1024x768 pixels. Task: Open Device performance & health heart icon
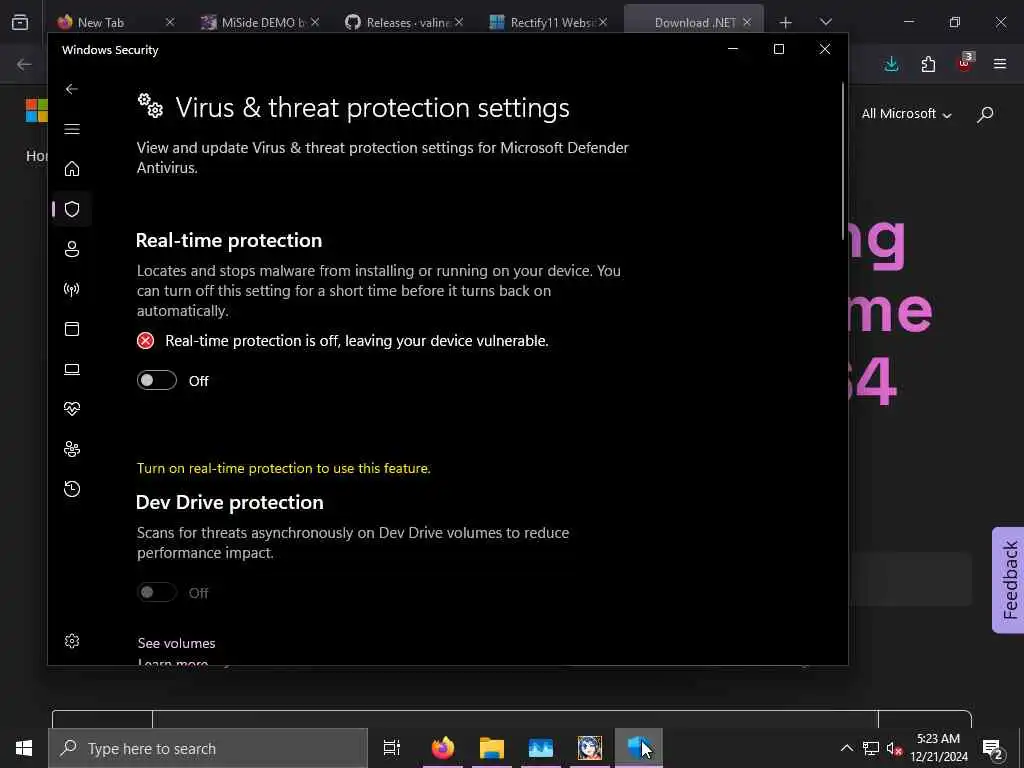click(x=72, y=409)
